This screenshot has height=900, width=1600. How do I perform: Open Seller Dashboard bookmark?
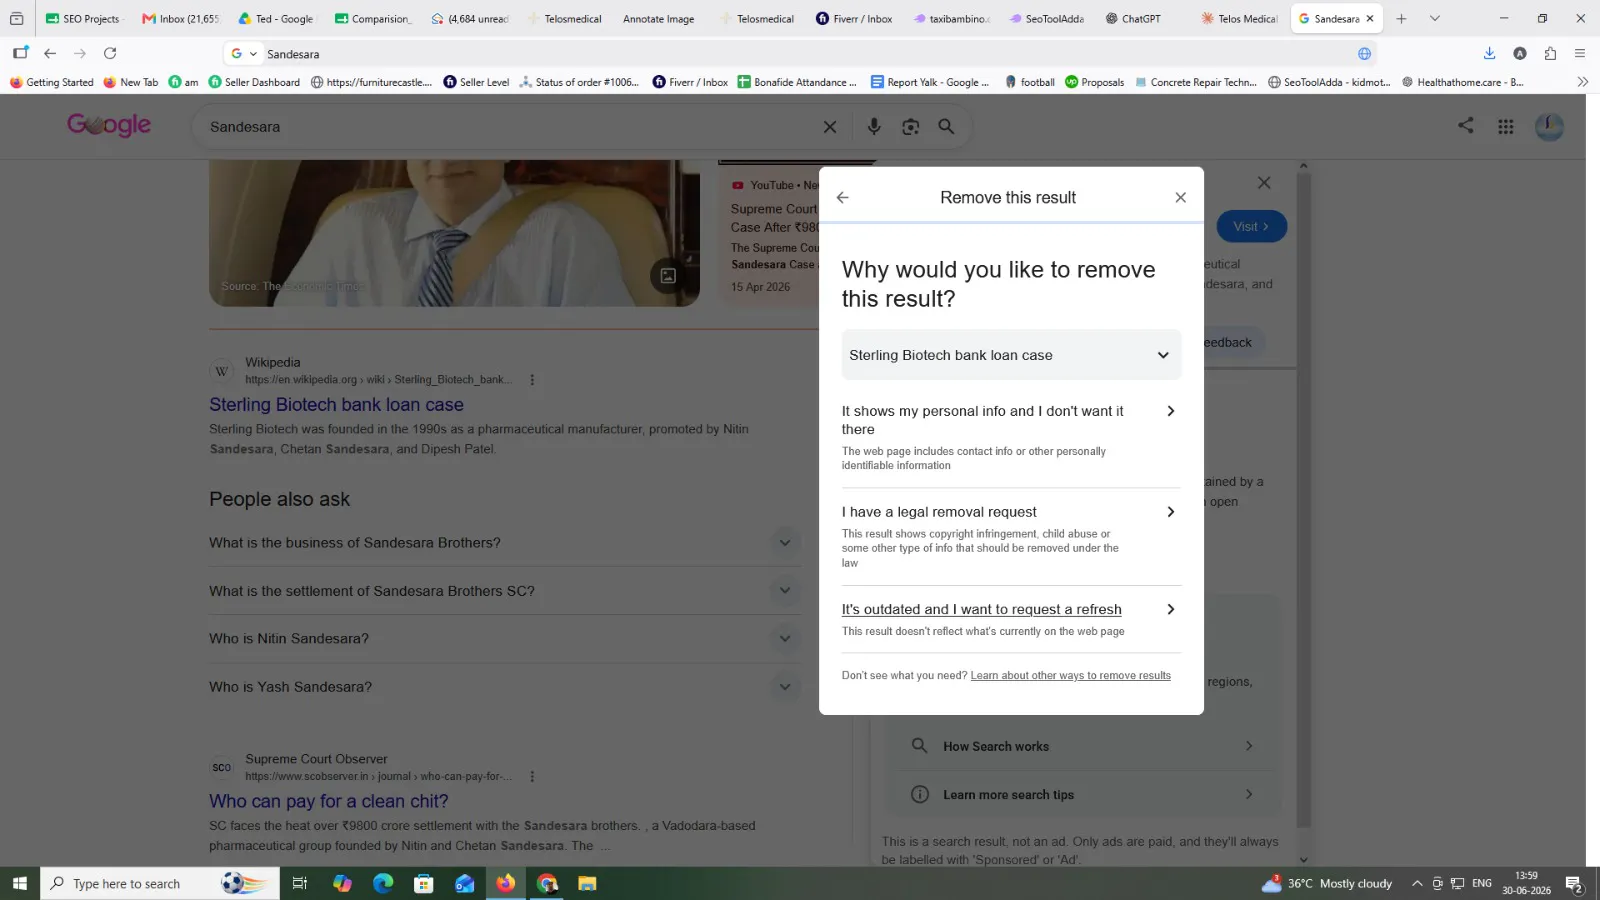tap(254, 83)
